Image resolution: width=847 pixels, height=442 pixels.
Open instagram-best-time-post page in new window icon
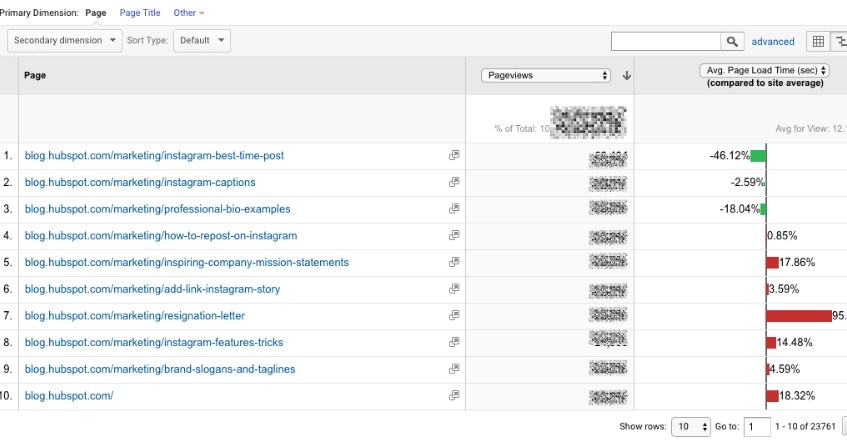point(454,156)
